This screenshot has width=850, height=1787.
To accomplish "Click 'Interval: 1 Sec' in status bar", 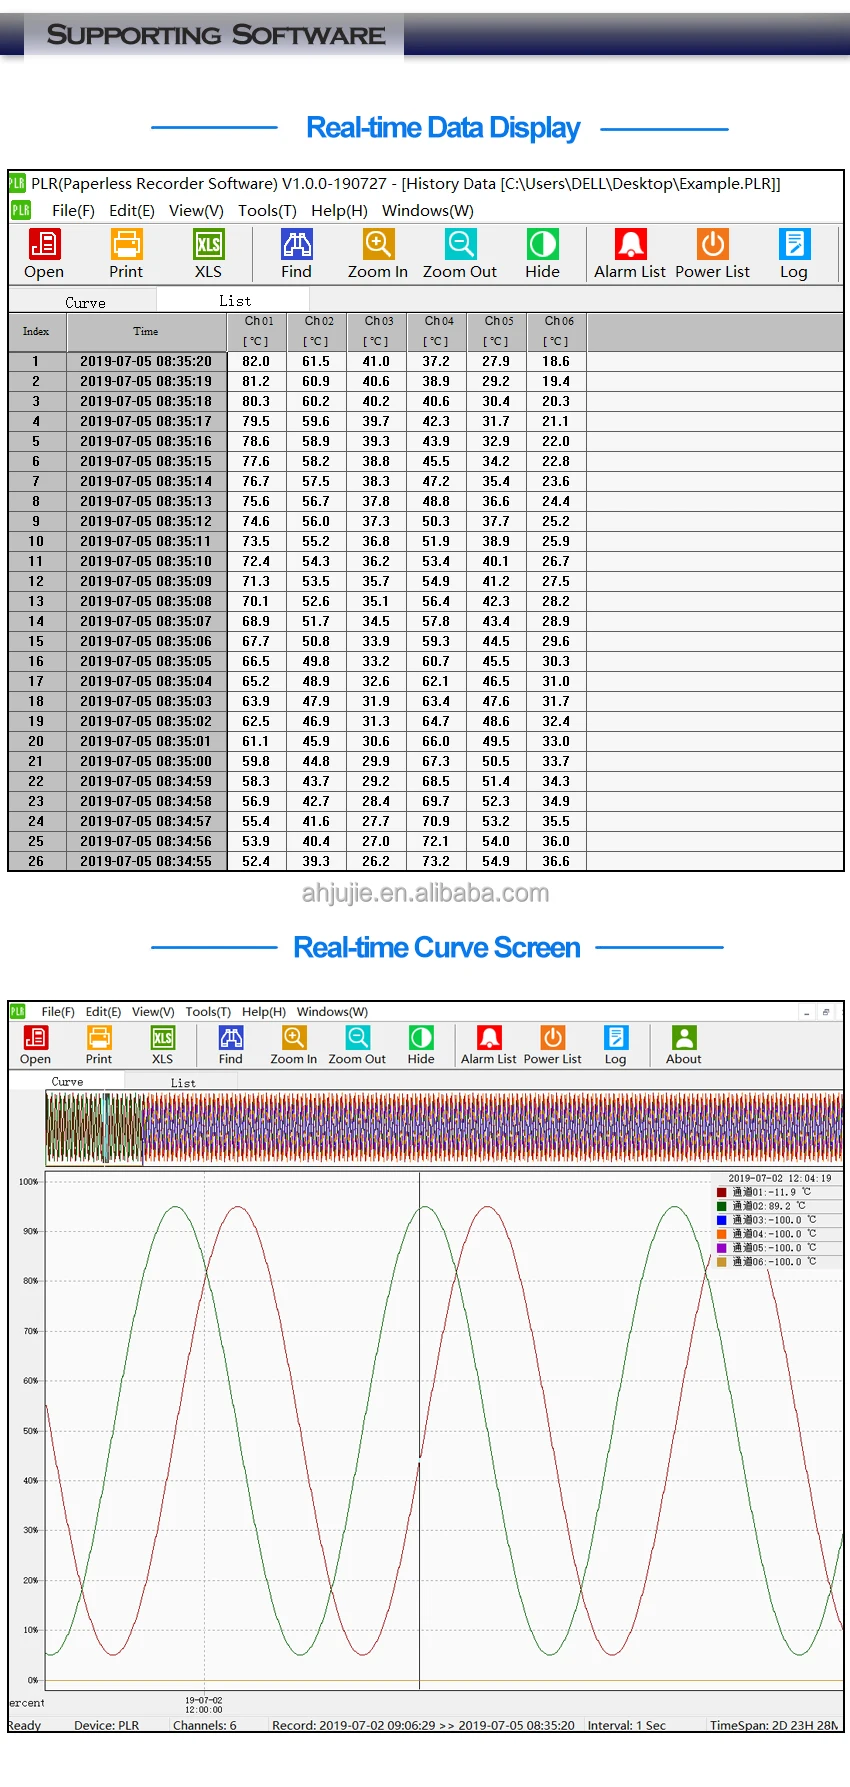I will 627,1725.
